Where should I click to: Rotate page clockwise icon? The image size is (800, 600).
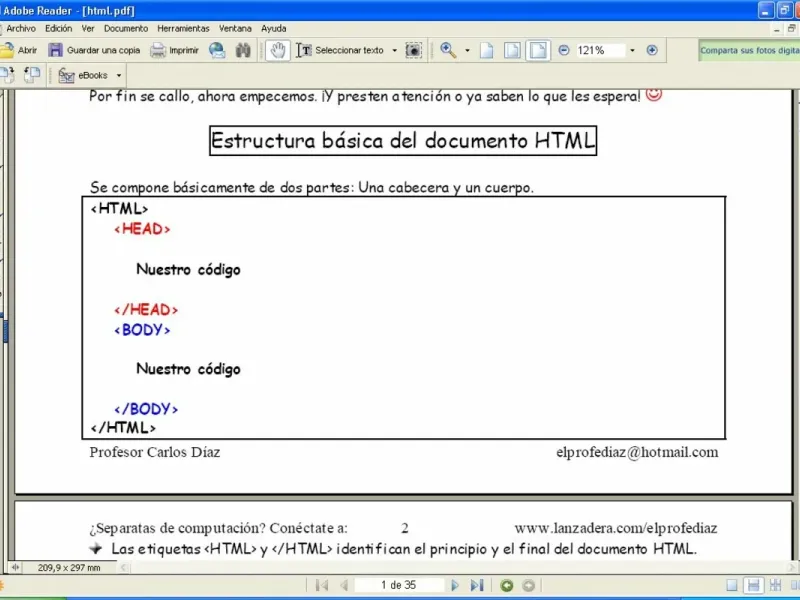(x=7, y=75)
